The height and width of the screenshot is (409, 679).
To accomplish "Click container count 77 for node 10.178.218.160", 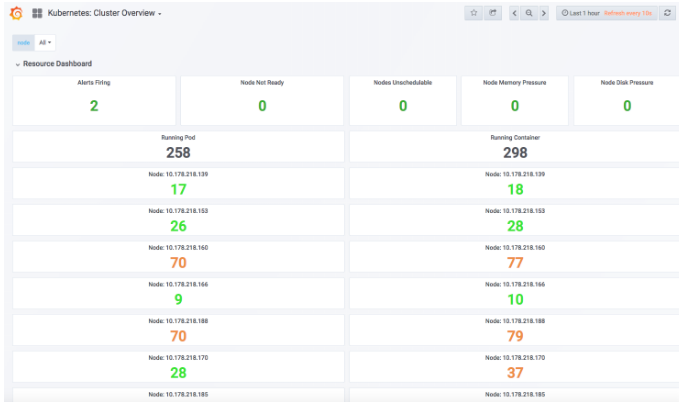I will click(515, 263).
